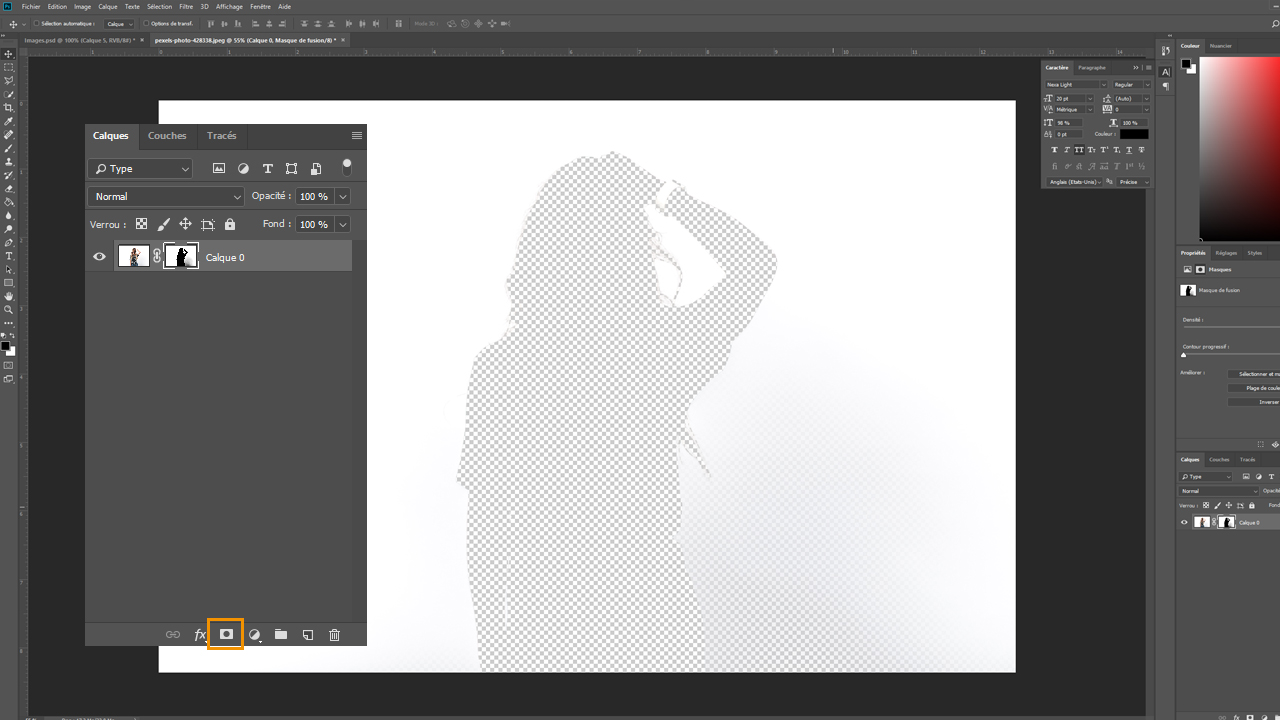The height and width of the screenshot is (720, 1280).
Task: Switch to the Tracés tab in floating panel
Action: click(222, 136)
